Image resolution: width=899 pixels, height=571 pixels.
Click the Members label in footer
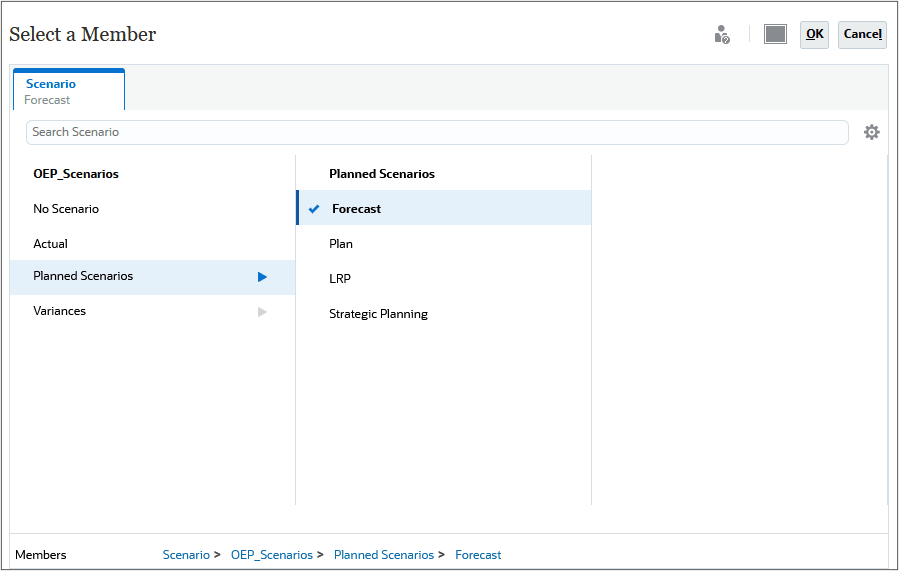[41, 555]
